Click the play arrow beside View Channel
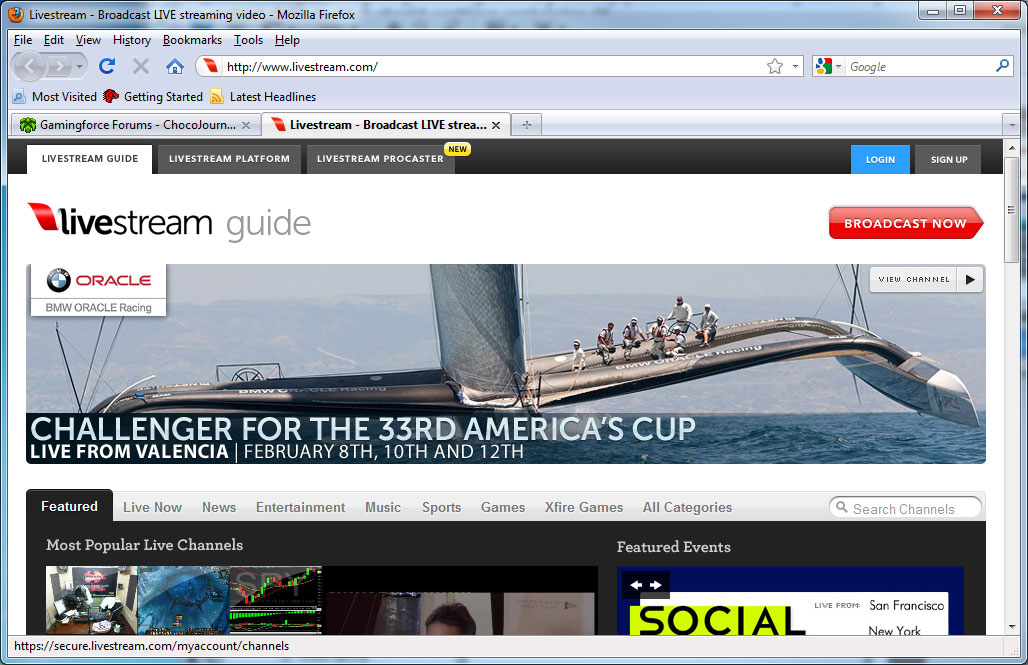This screenshot has height=665, width=1028. (970, 279)
